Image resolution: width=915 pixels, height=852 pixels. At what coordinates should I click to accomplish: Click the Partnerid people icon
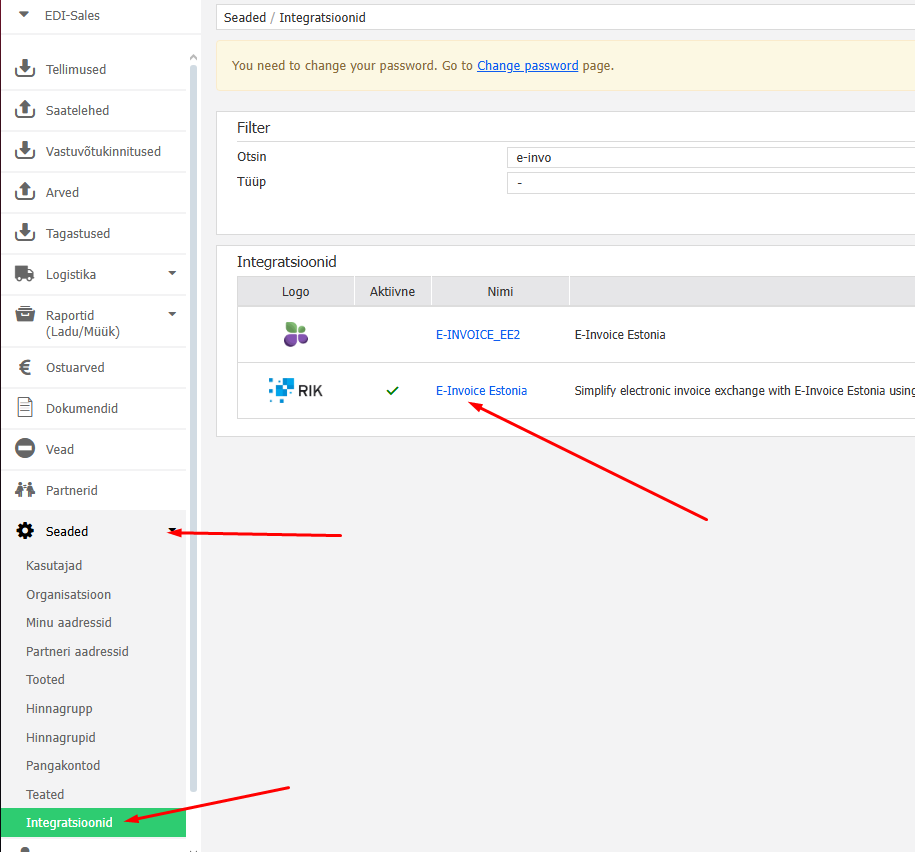click(26, 490)
